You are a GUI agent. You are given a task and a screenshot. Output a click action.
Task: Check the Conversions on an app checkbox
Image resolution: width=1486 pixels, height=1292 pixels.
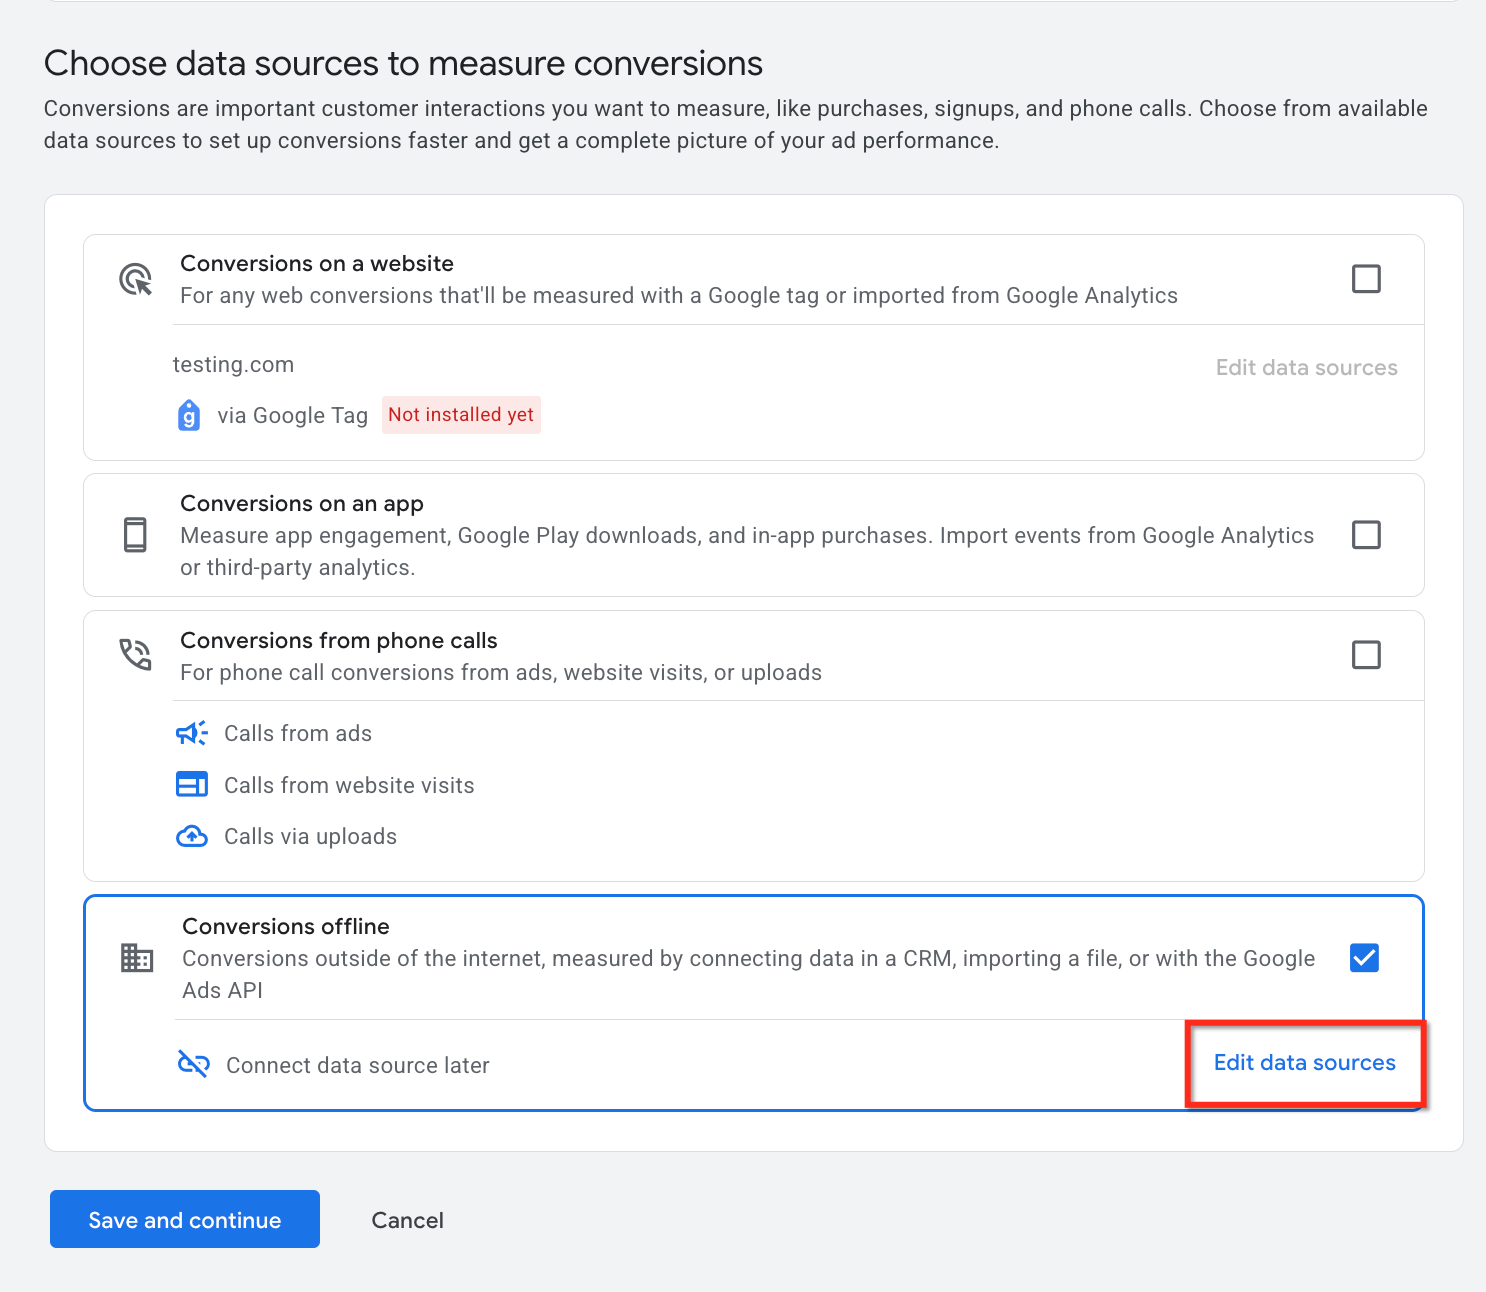1366,535
